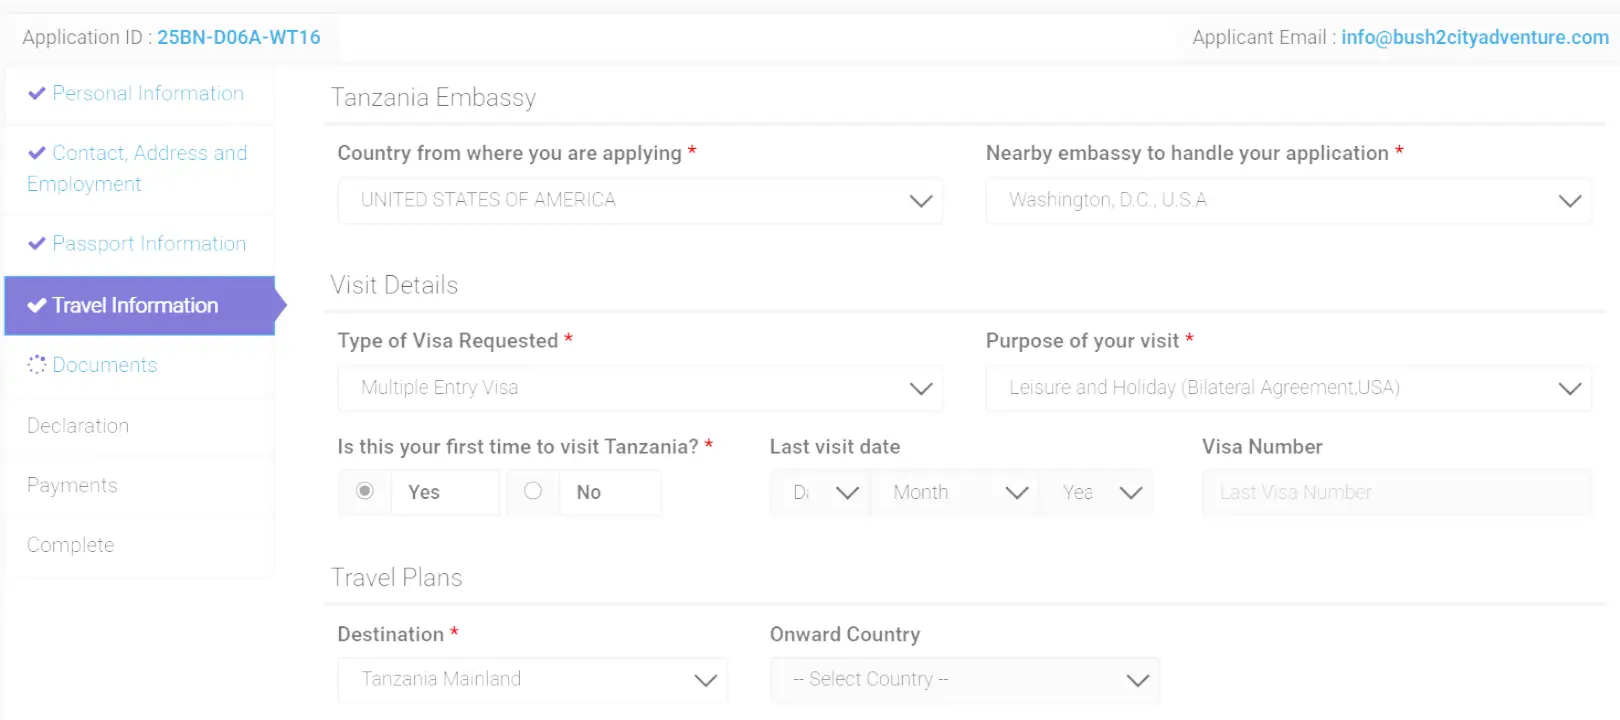Click the dotted spinner icon beside Documents
The width and height of the screenshot is (1620, 720).
(37, 365)
